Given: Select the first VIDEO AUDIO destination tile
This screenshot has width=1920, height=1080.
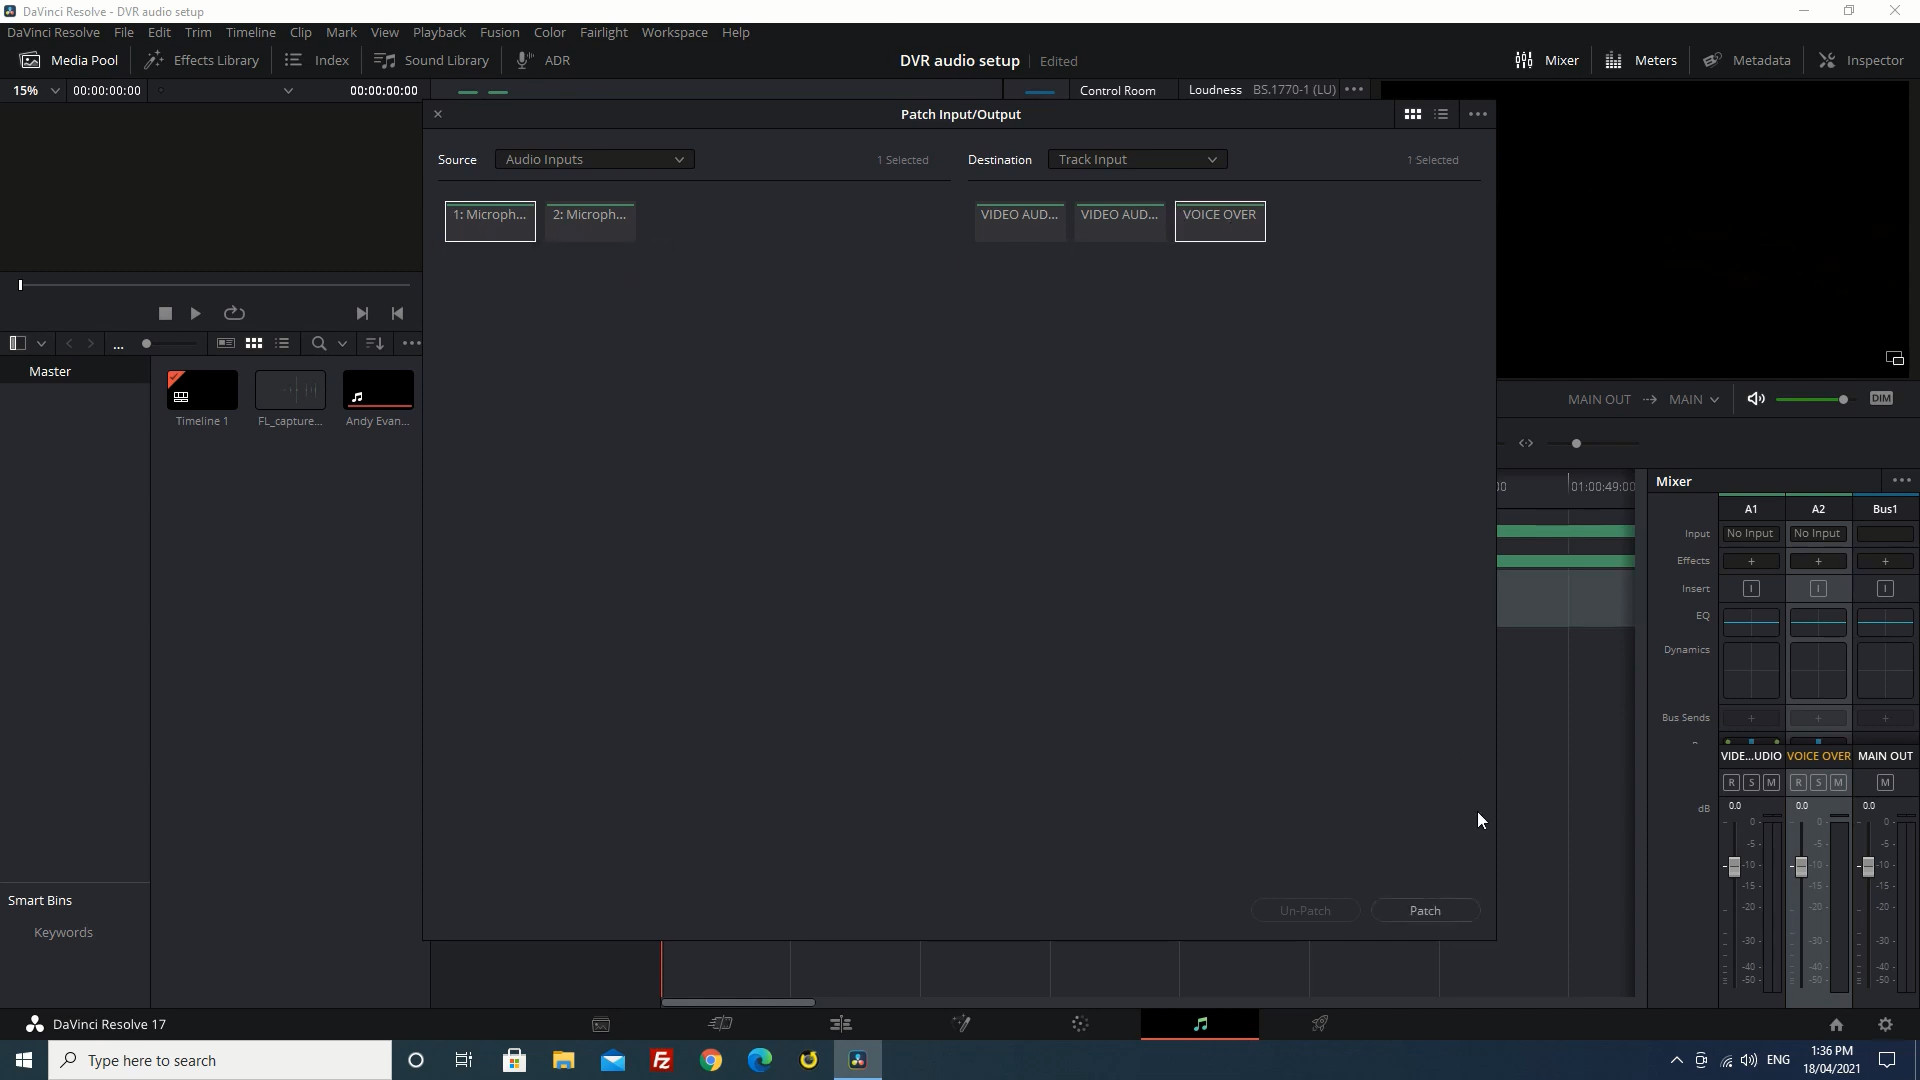Looking at the screenshot, I should pos(1020,221).
